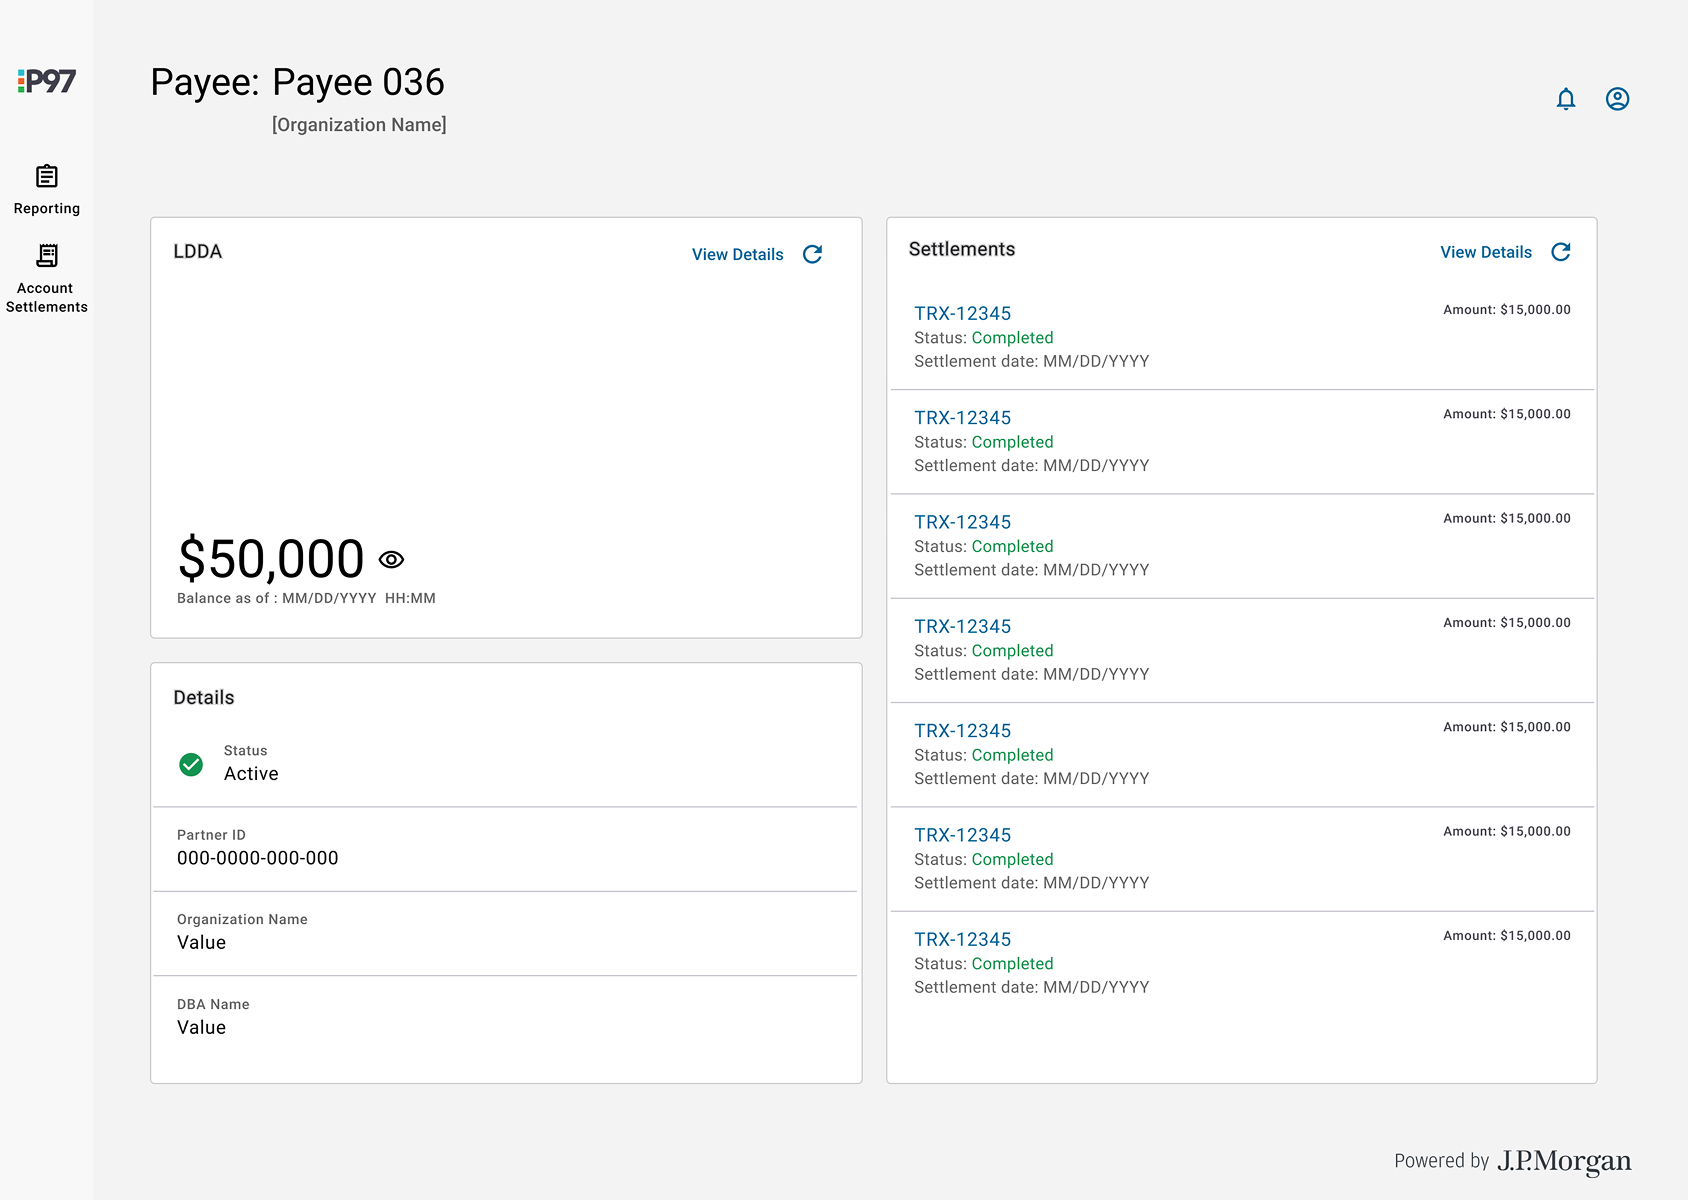Click the J.P.Morgan logo in footer
The width and height of the screenshot is (1688, 1200).
[x=1564, y=1161]
